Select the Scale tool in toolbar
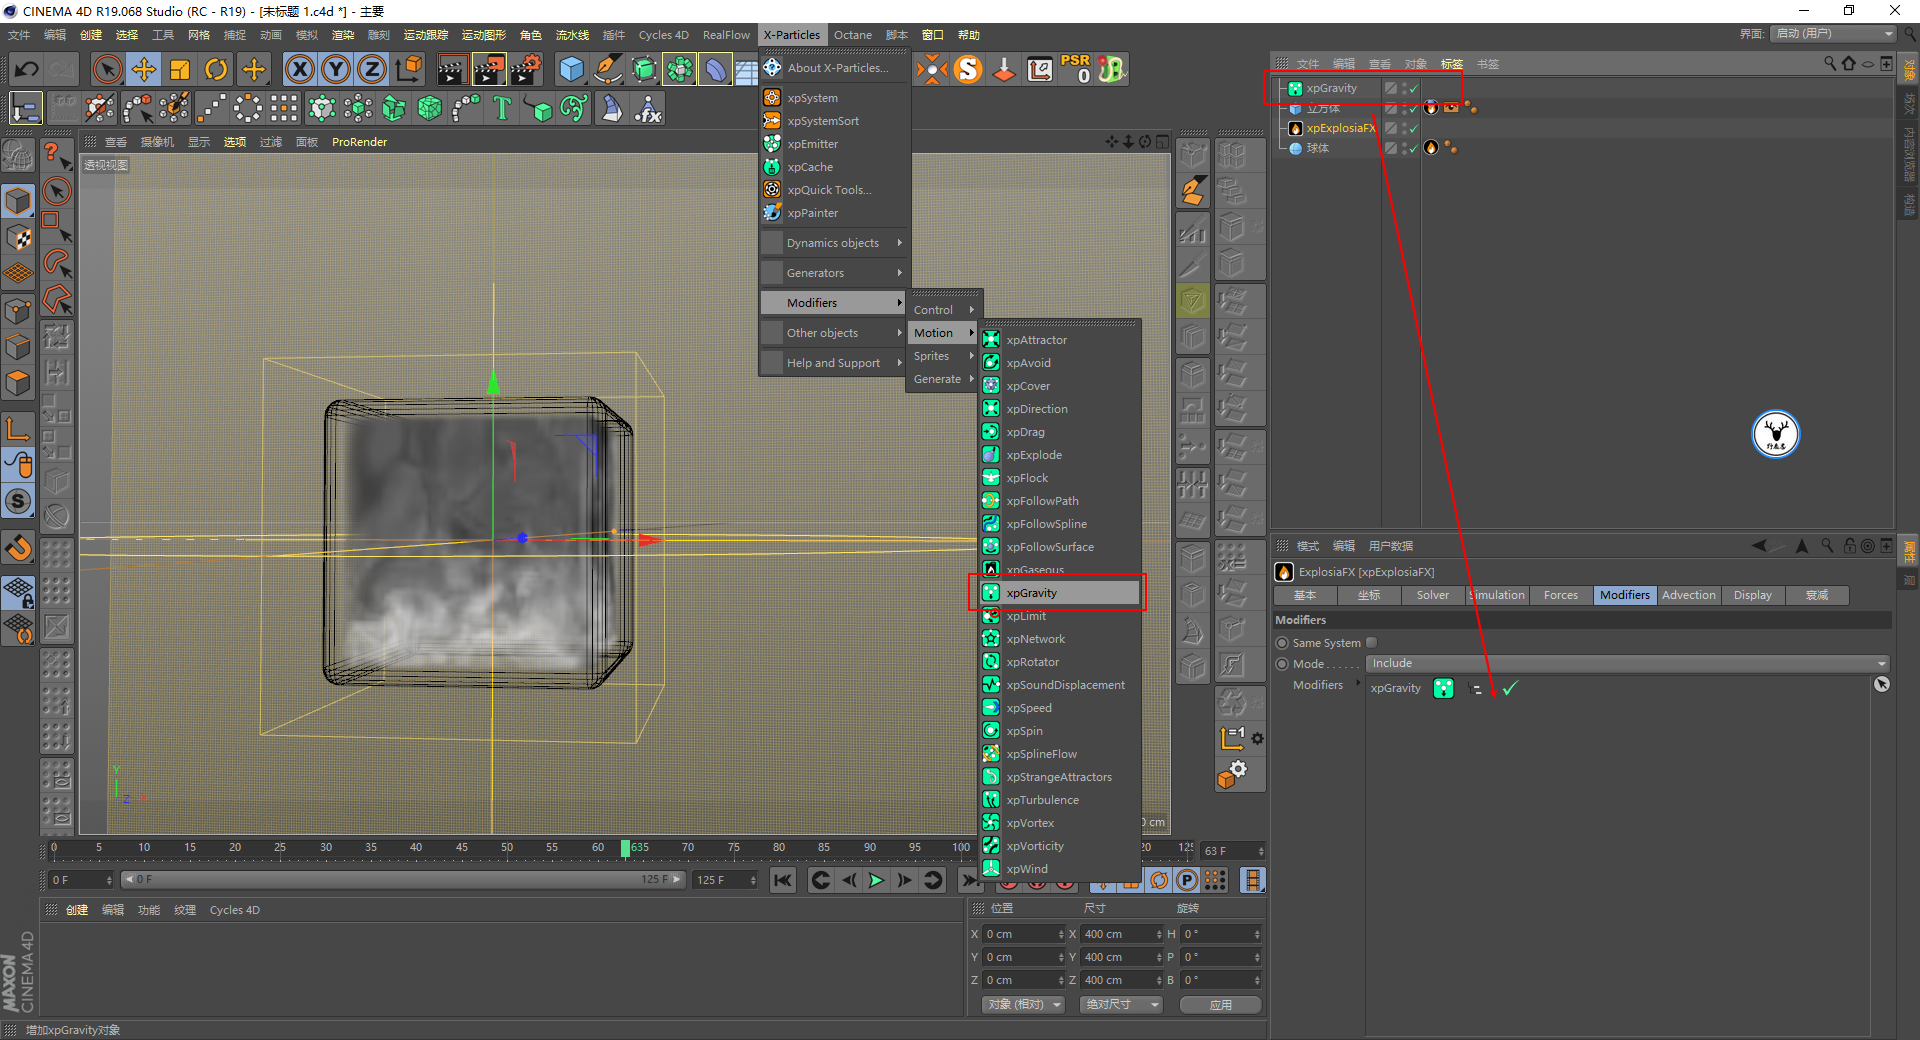Image resolution: width=1920 pixels, height=1040 pixels. 180,69
